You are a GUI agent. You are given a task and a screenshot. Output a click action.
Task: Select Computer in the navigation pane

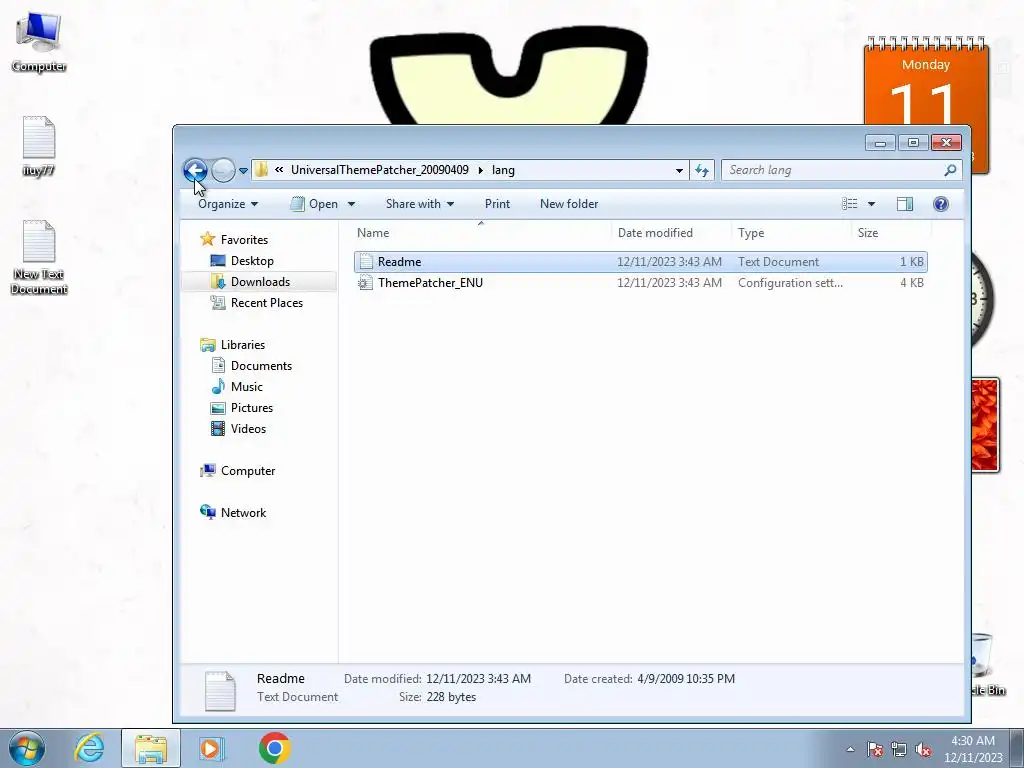tap(248, 471)
